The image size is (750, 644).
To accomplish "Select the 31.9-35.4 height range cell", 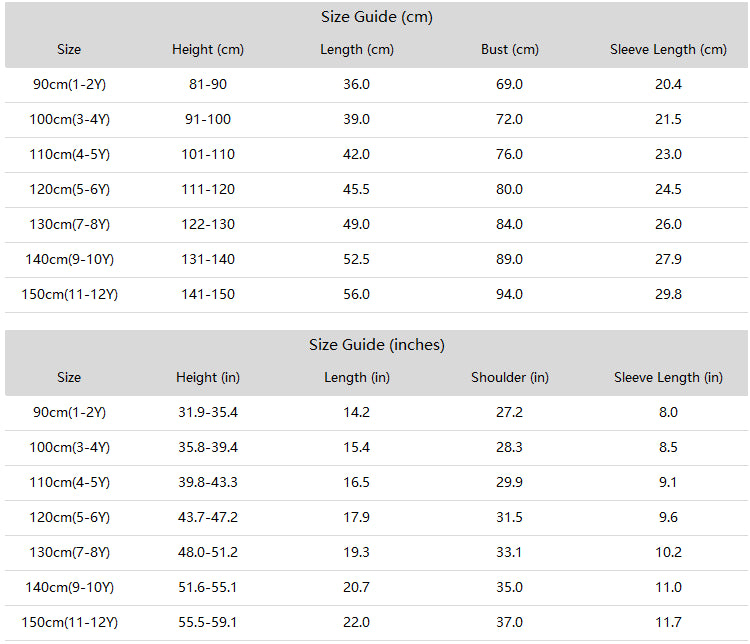I will coord(208,412).
